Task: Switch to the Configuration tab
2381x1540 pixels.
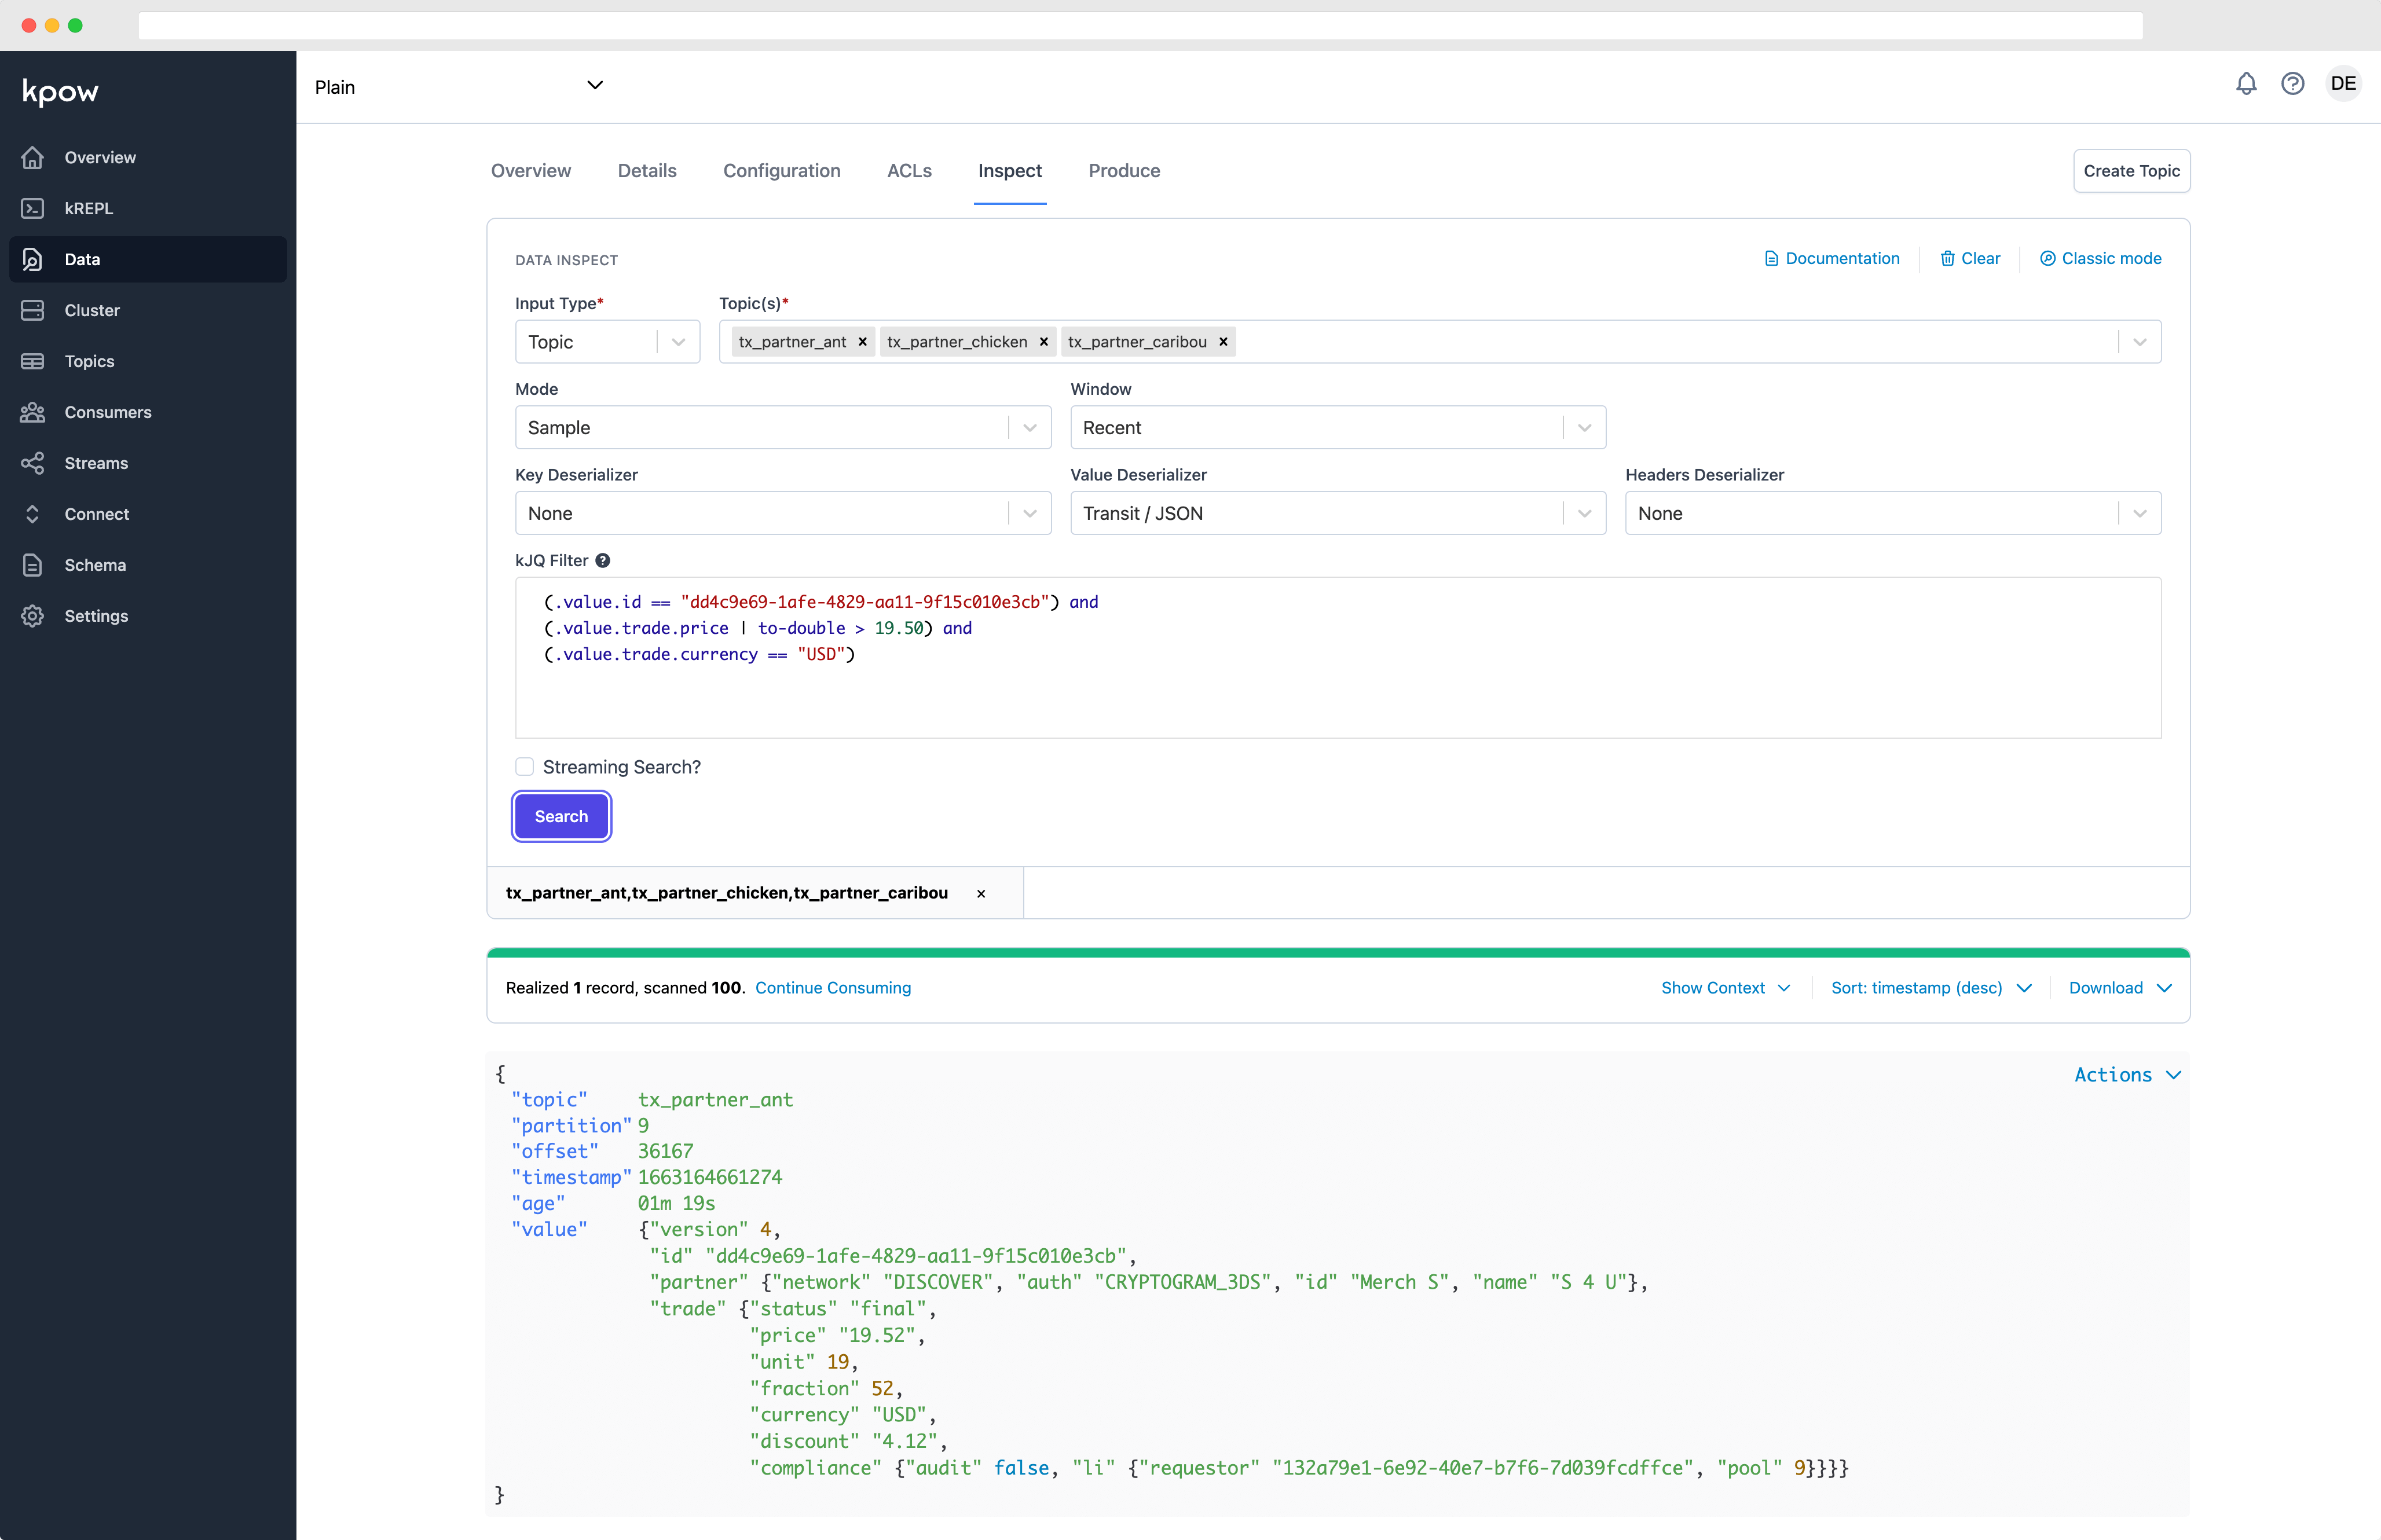Action: 779,170
